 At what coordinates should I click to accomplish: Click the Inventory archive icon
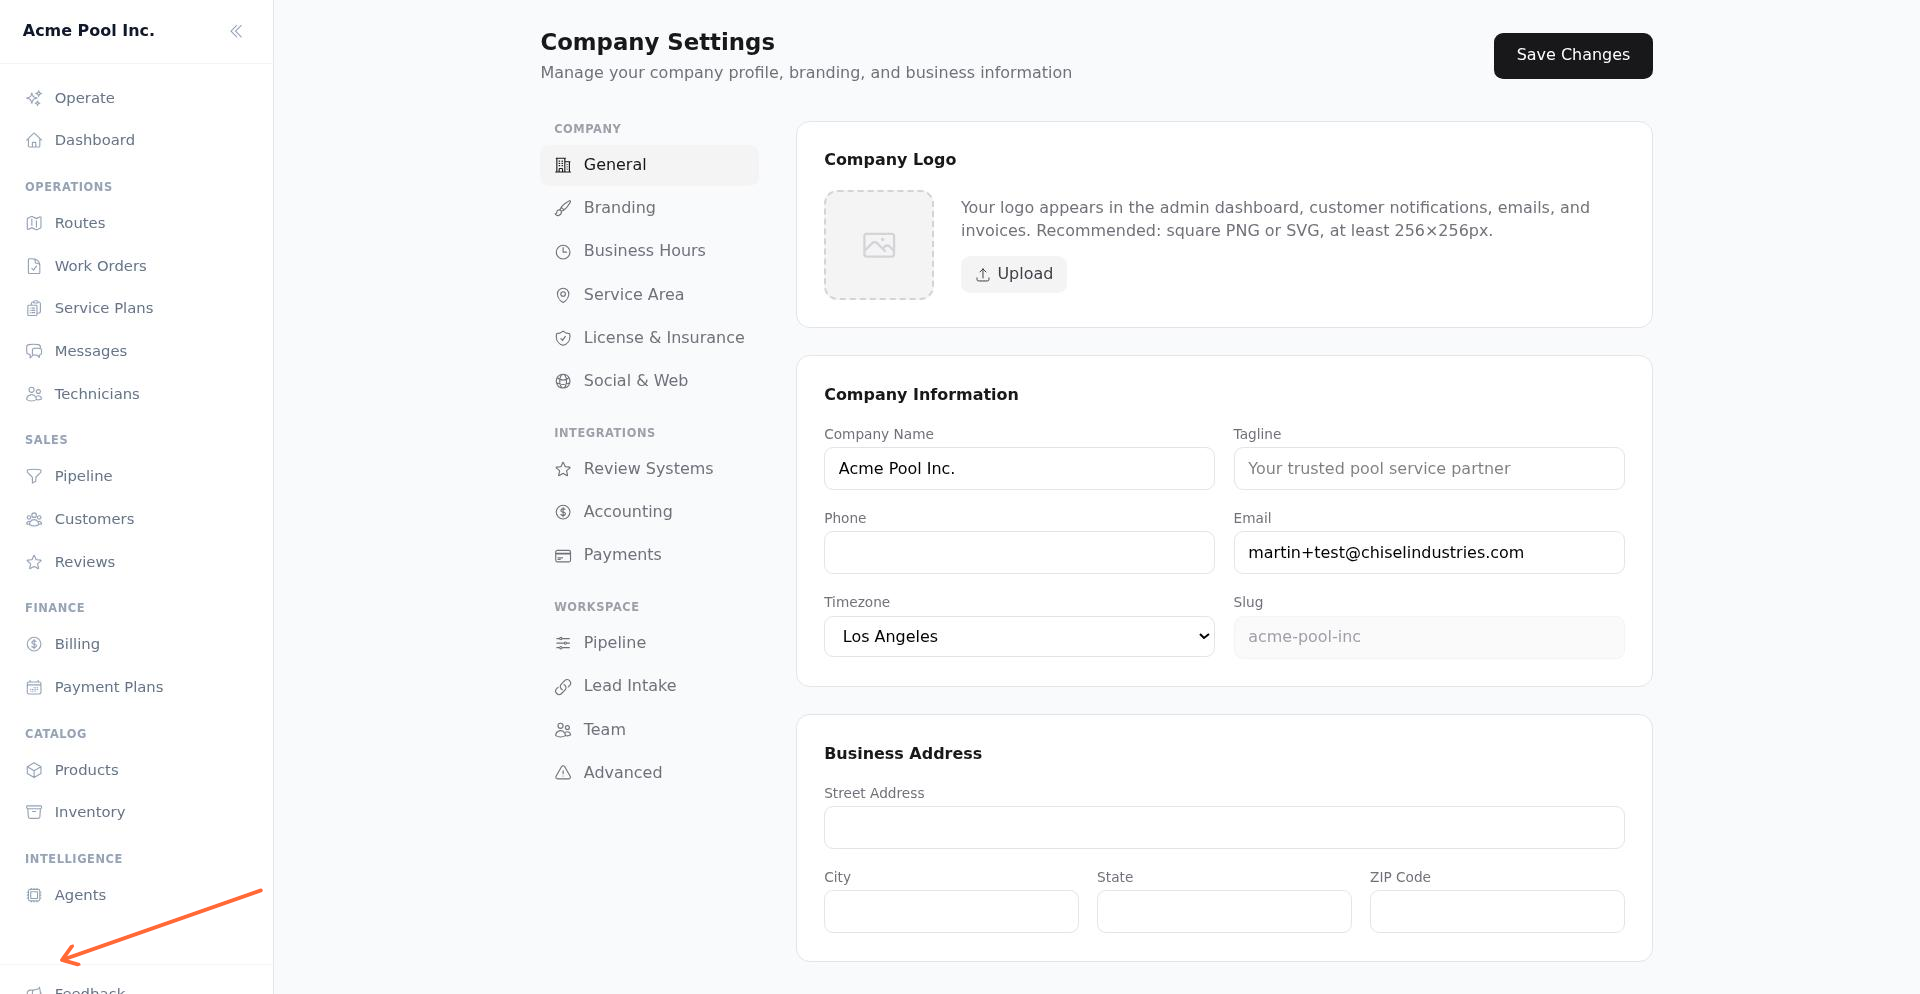coord(34,812)
